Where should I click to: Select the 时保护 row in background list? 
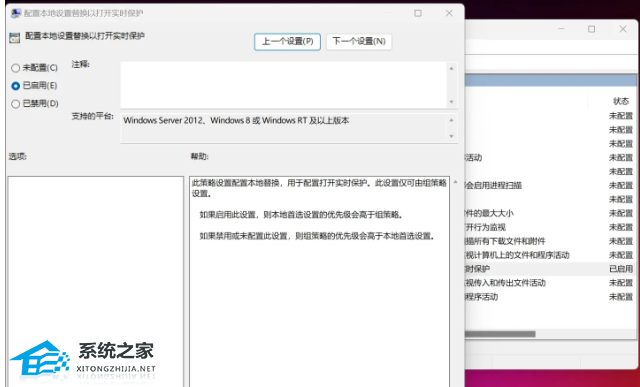pyautogui.click(x=551, y=269)
